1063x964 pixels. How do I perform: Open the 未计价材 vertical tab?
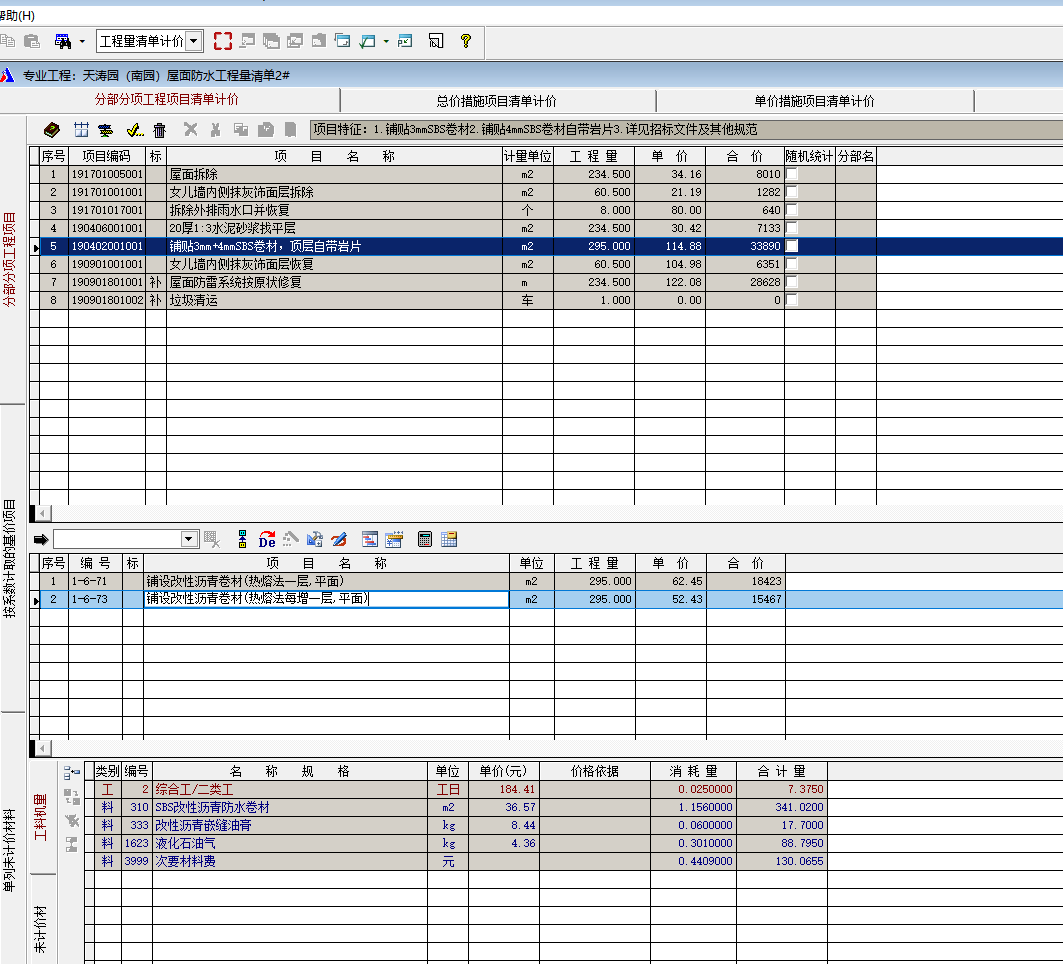pyautogui.click(x=41, y=927)
